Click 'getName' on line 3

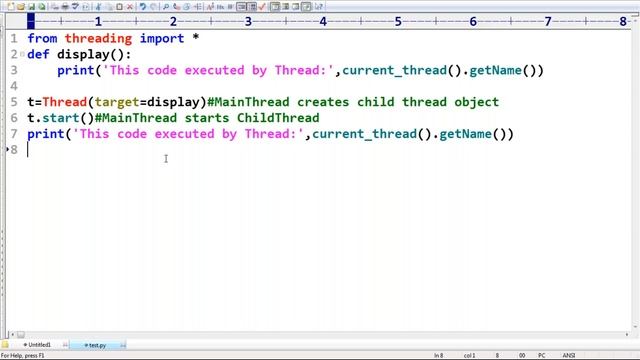(x=496, y=70)
